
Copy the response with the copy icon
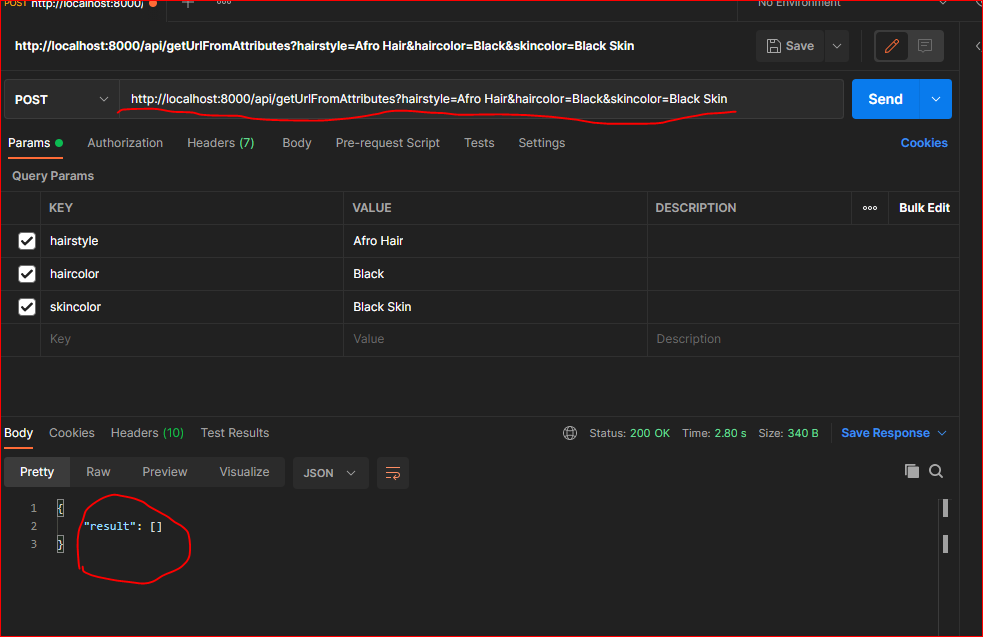tap(912, 471)
